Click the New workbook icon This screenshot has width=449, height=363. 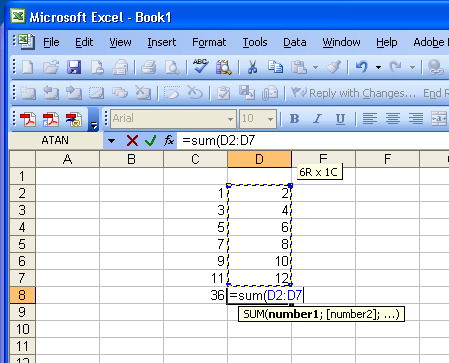[x=28, y=67]
